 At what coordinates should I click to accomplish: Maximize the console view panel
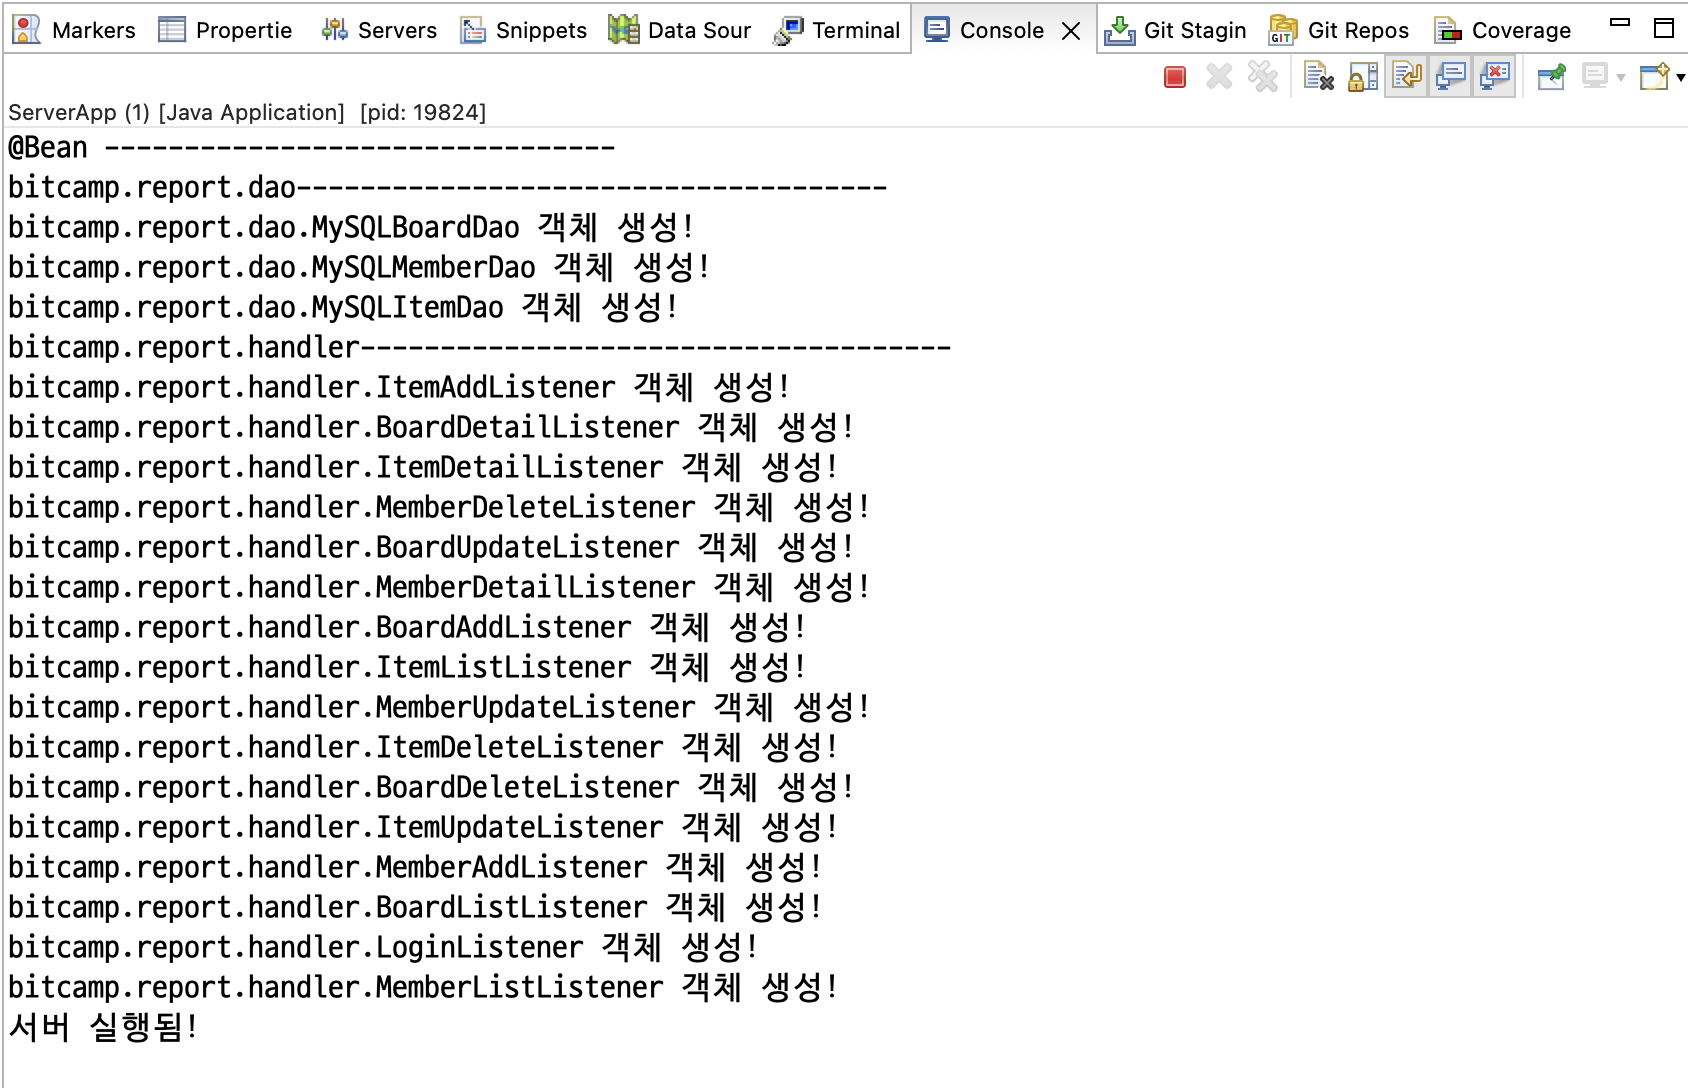(x=1664, y=27)
